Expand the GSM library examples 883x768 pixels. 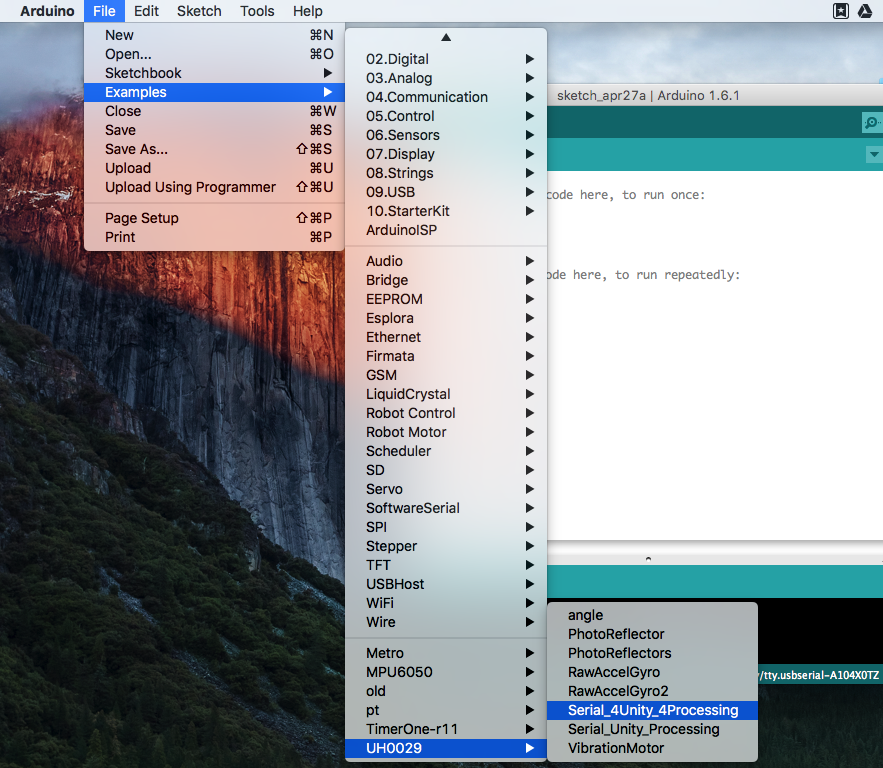click(446, 375)
